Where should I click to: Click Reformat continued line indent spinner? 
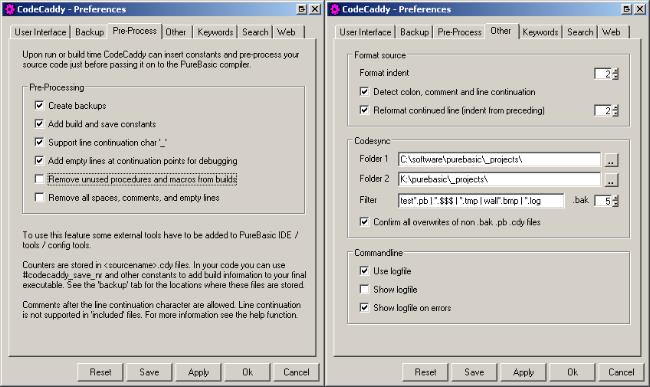pos(616,111)
